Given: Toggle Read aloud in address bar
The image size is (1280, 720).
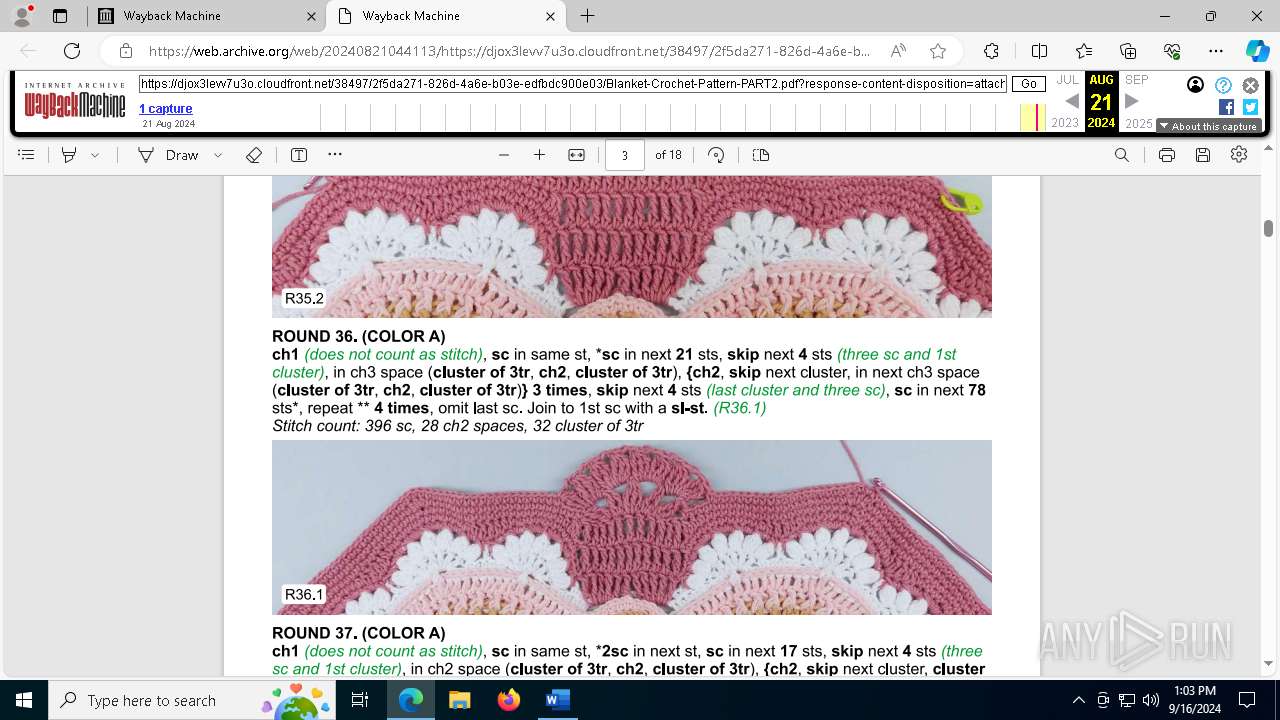Looking at the screenshot, I should click(x=898, y=51).
